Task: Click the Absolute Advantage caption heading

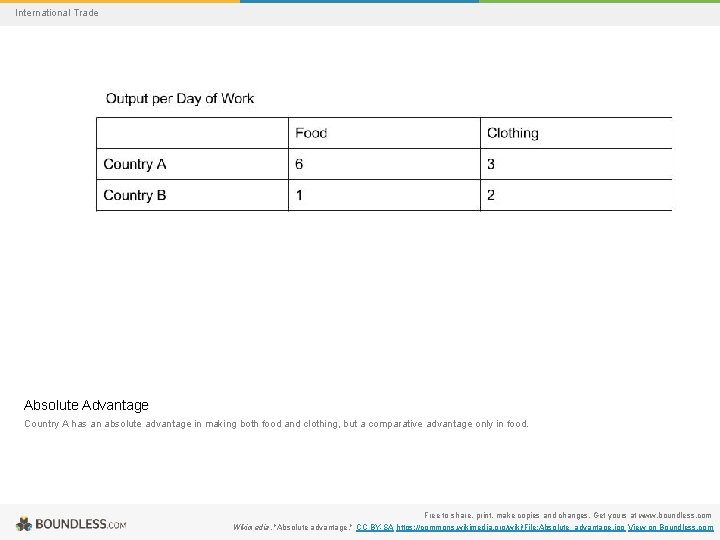Action: click(86, 405)
